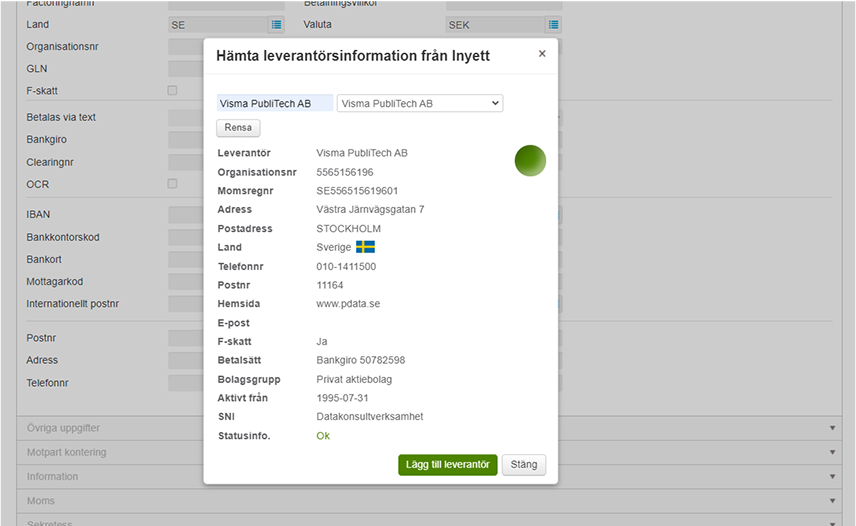856x526 pixels.
Task: Expand the Övriga uppgifter section
Action: (x=429, y=428)
